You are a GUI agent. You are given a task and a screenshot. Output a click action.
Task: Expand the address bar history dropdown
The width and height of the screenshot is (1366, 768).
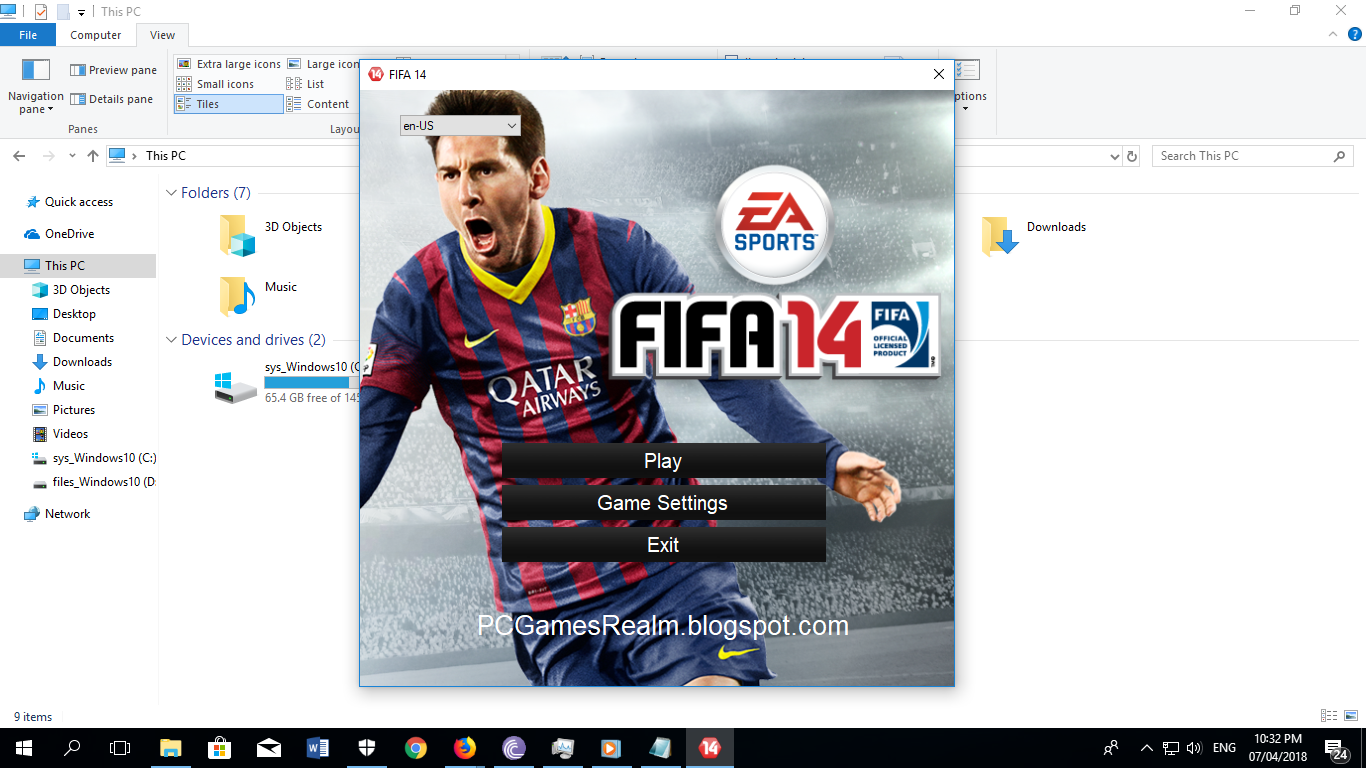tap(1115, 156)
